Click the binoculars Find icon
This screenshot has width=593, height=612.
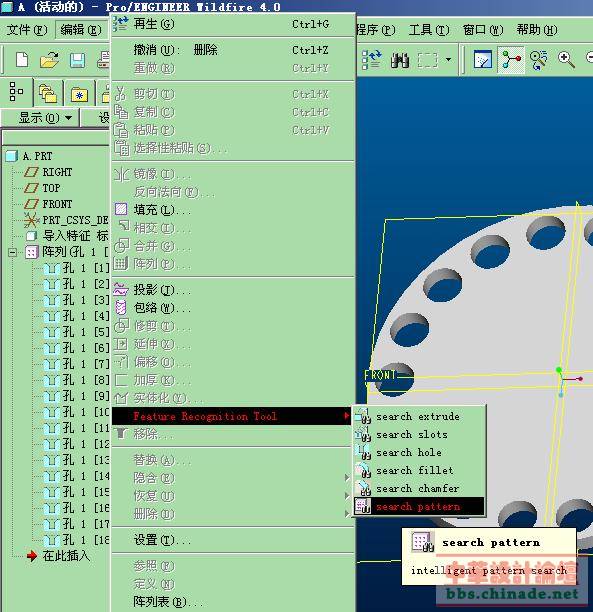click(400, 60)
